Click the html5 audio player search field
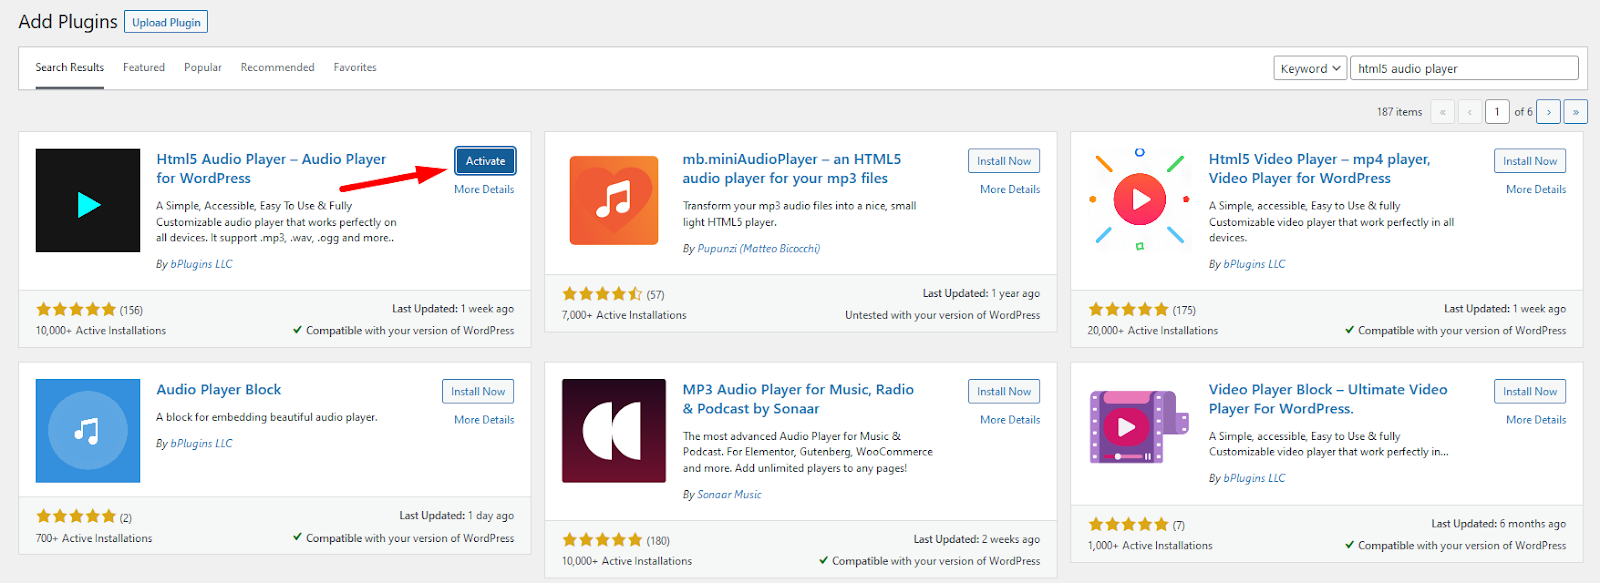The height and width of the screenshot is (583, 1600). tap(1464, 68)
